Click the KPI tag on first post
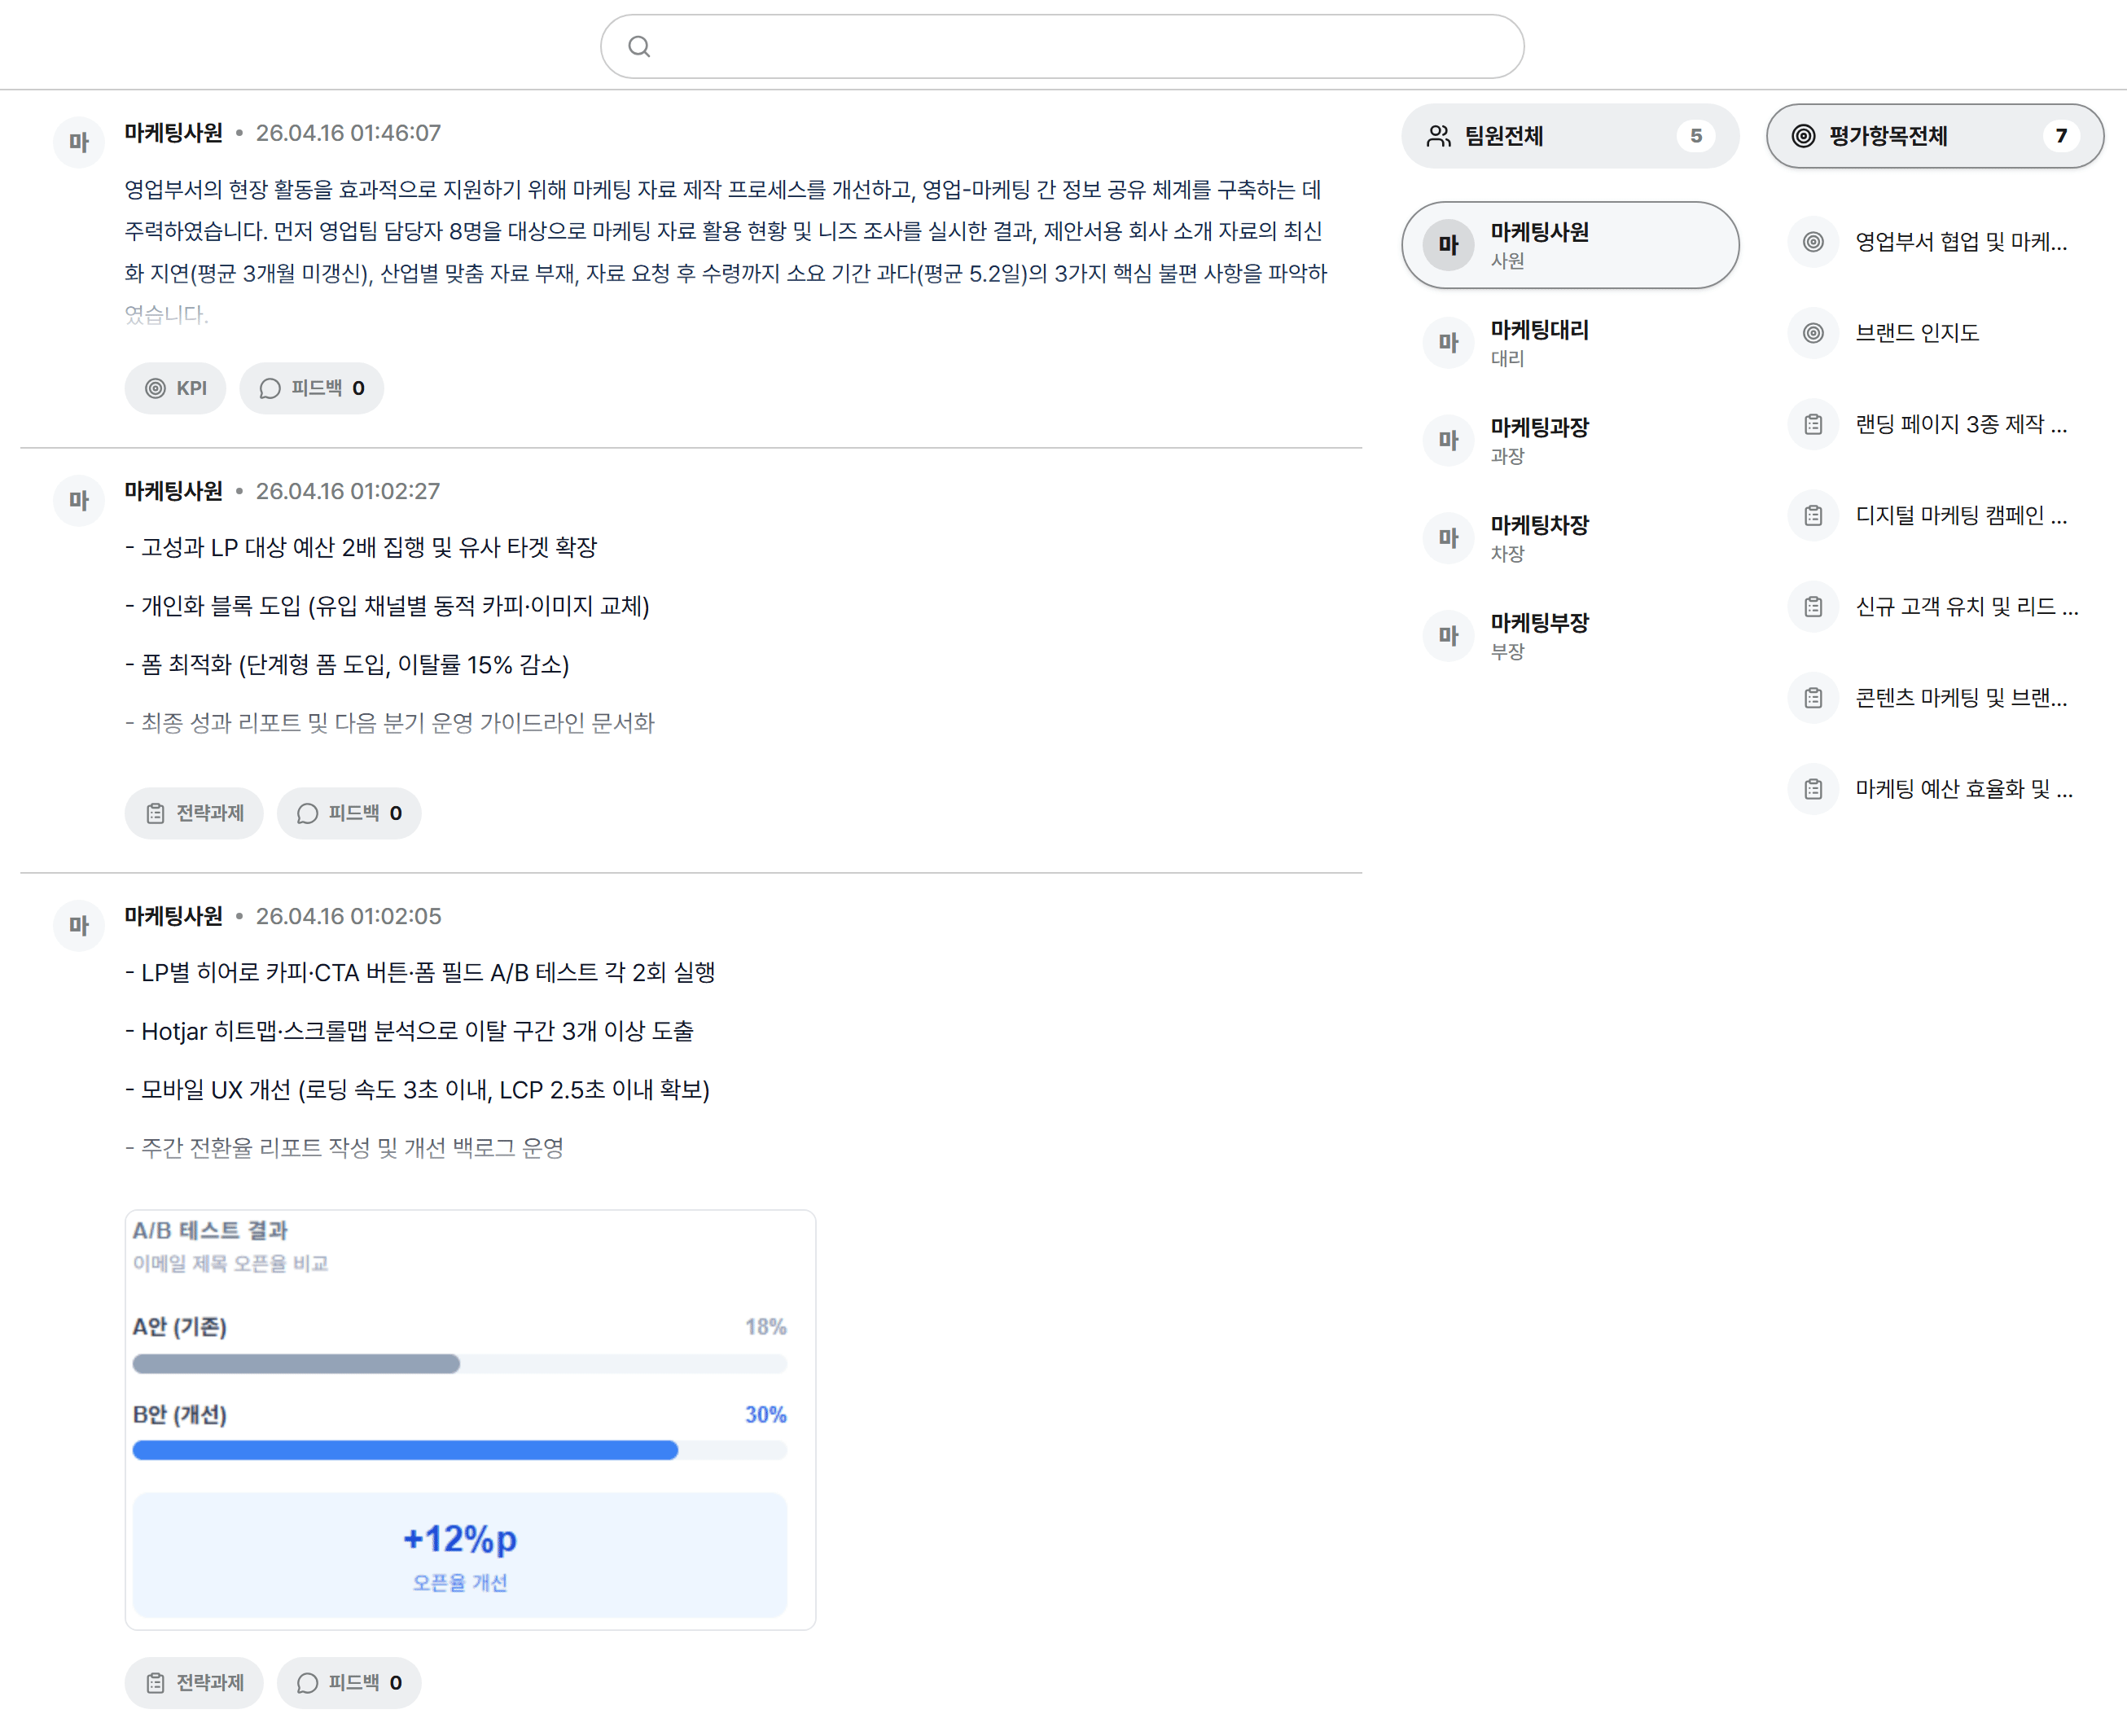 [x=175, y=388]
